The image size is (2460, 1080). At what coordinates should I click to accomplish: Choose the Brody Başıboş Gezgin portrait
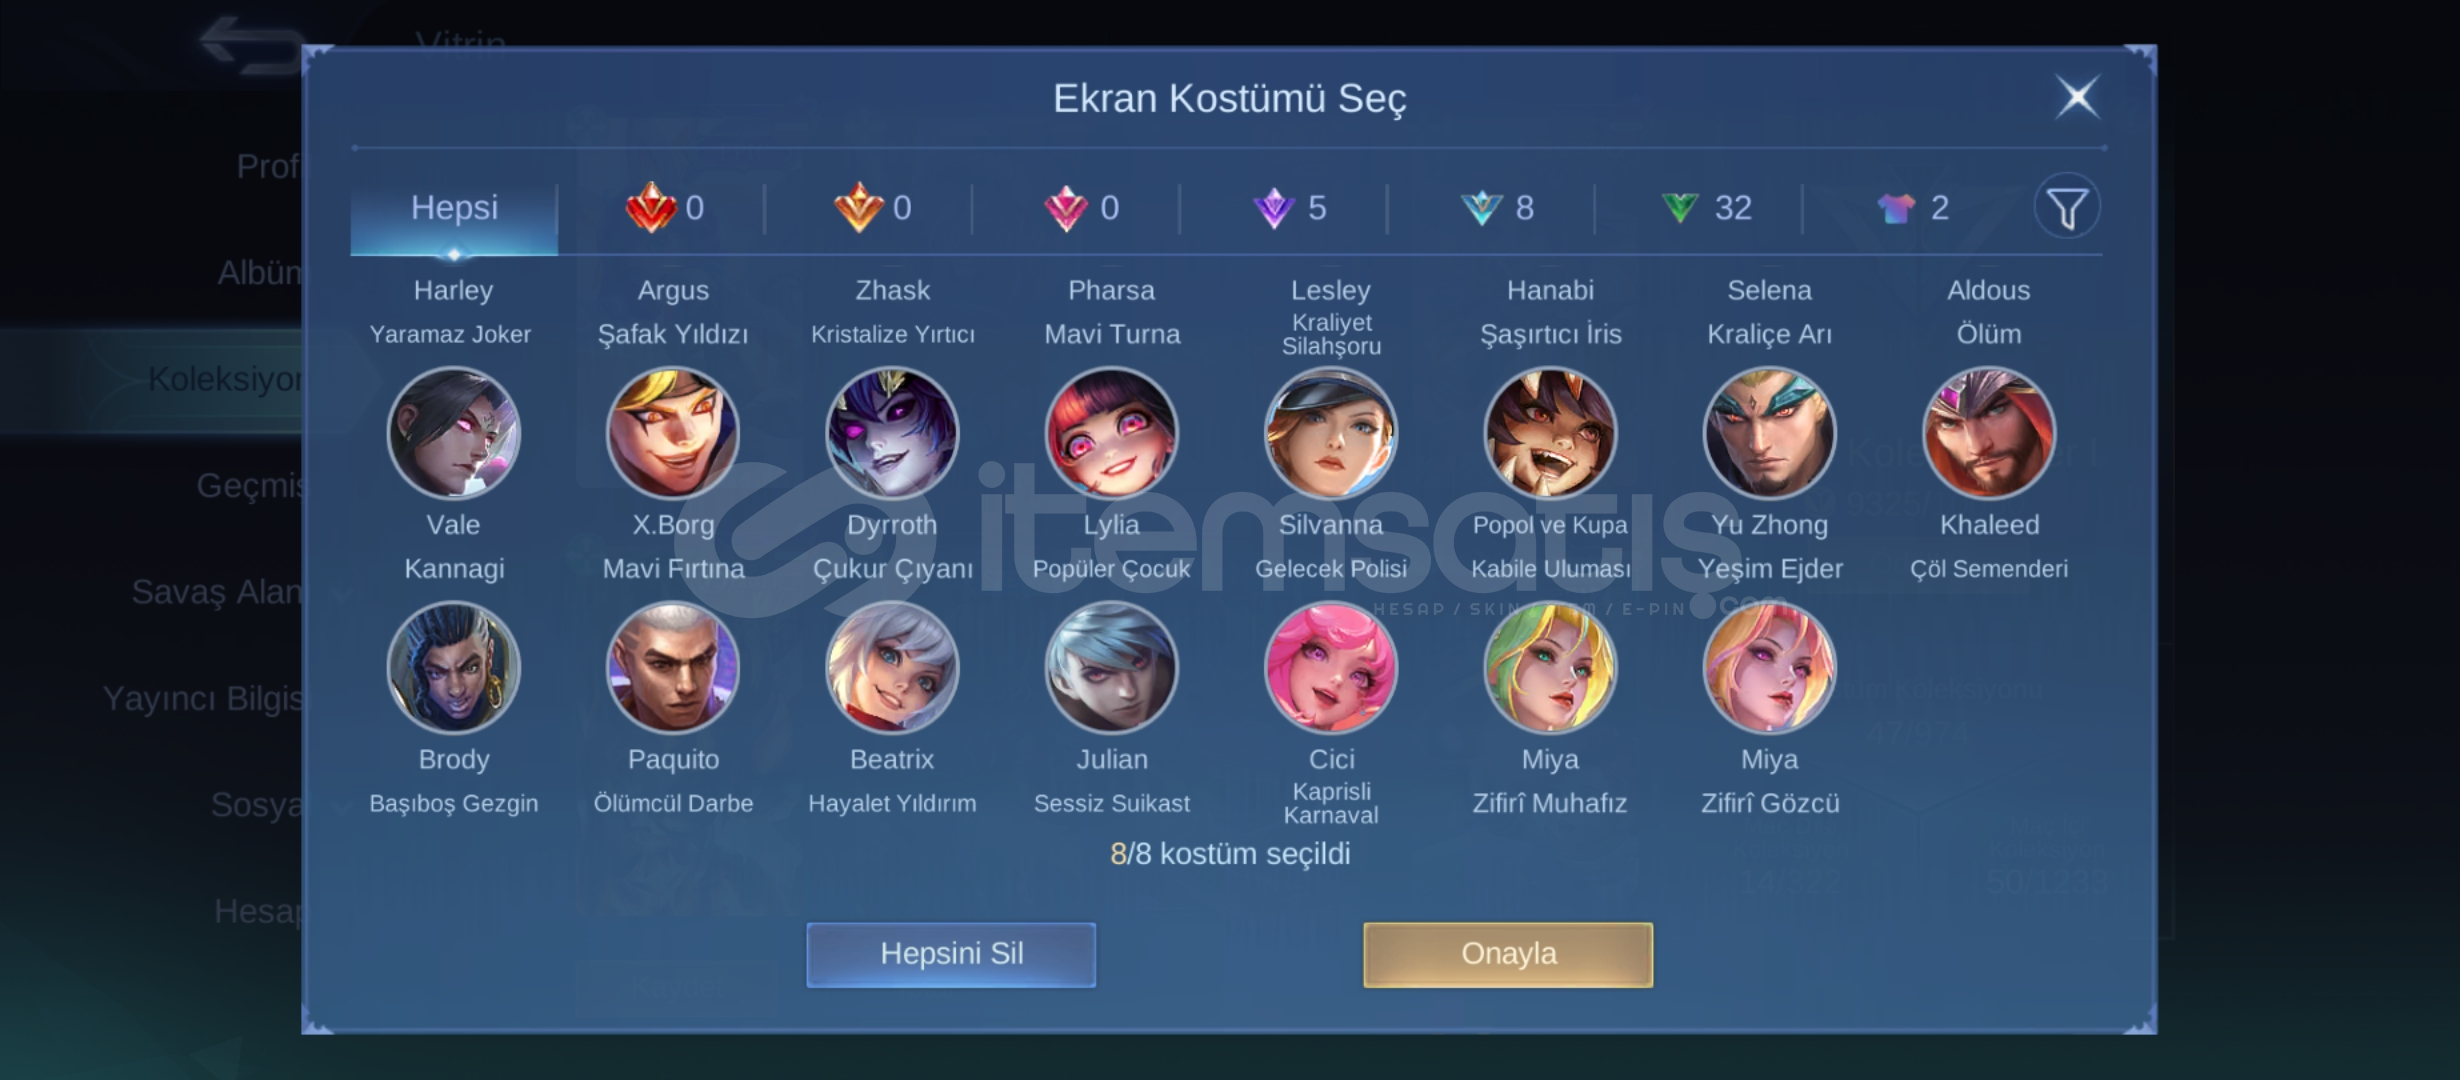pyautogui.click(x=454, y=667)
